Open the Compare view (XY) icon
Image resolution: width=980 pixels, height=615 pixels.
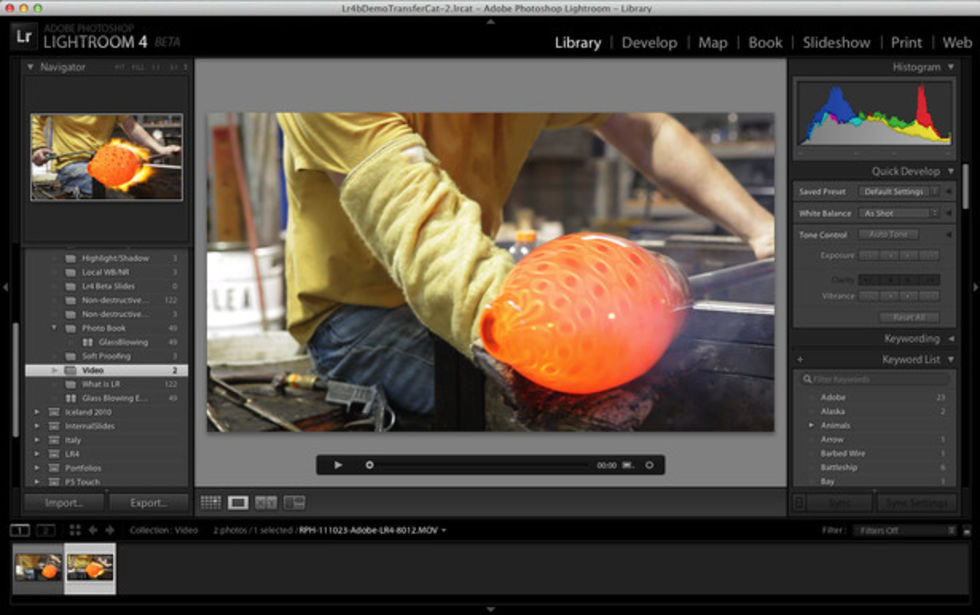266,503
